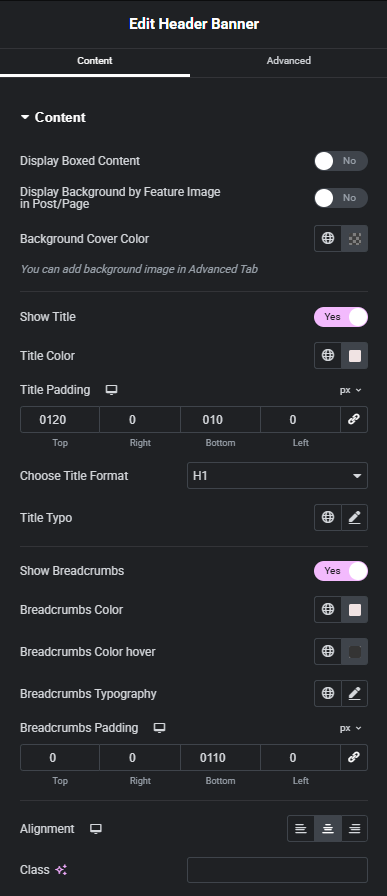Edit Title Typo with pencil icon
The image size is (387, 896).
point(354,518)
